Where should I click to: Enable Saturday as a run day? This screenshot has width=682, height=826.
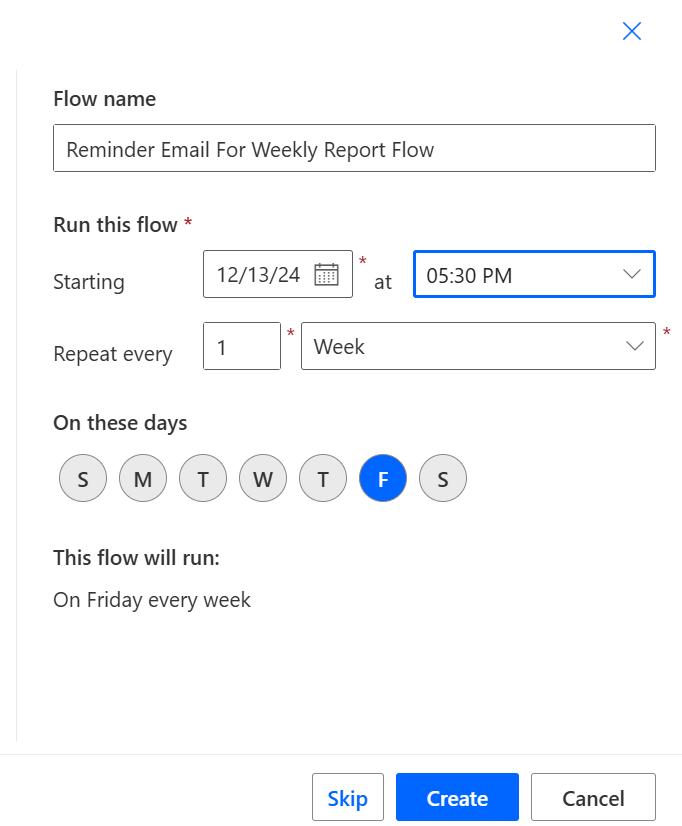443,478
